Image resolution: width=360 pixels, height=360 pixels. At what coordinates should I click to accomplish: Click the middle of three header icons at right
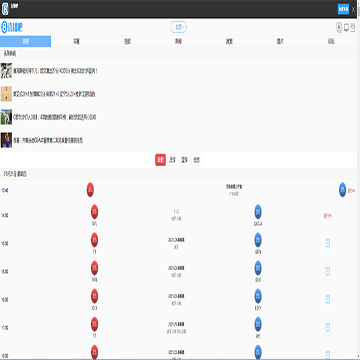[x=346, y=27]
